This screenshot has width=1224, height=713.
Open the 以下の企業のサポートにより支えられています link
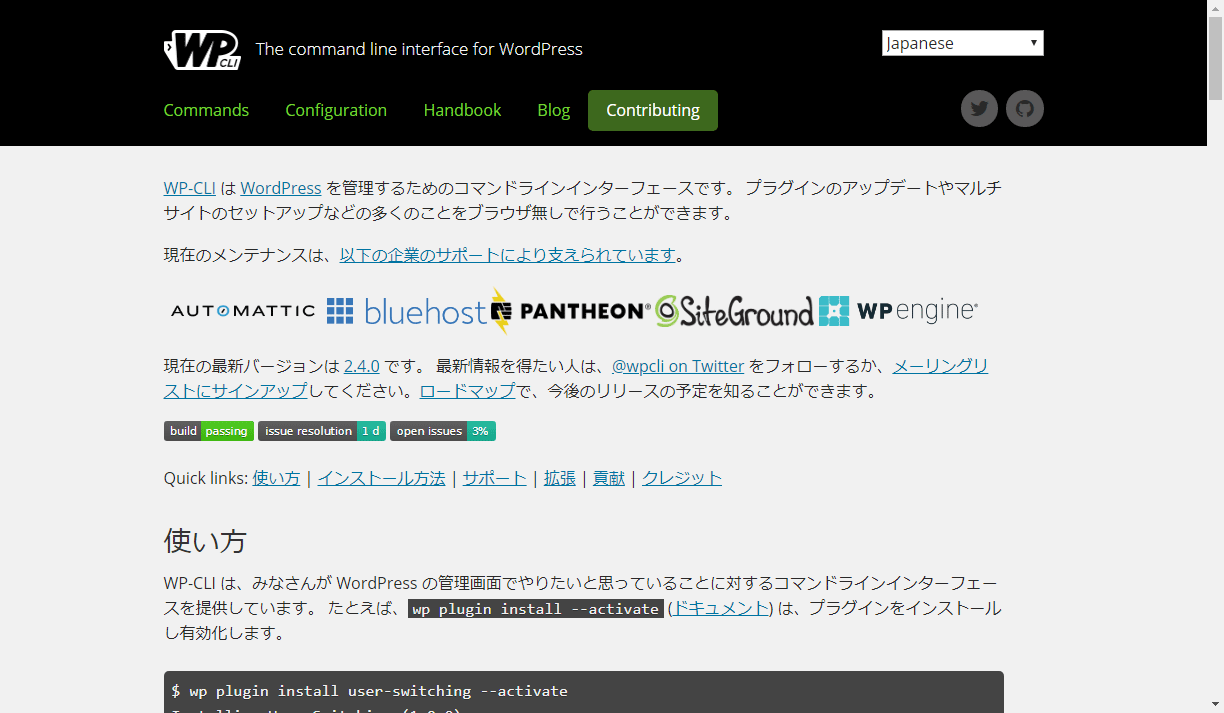coord(508,255)
